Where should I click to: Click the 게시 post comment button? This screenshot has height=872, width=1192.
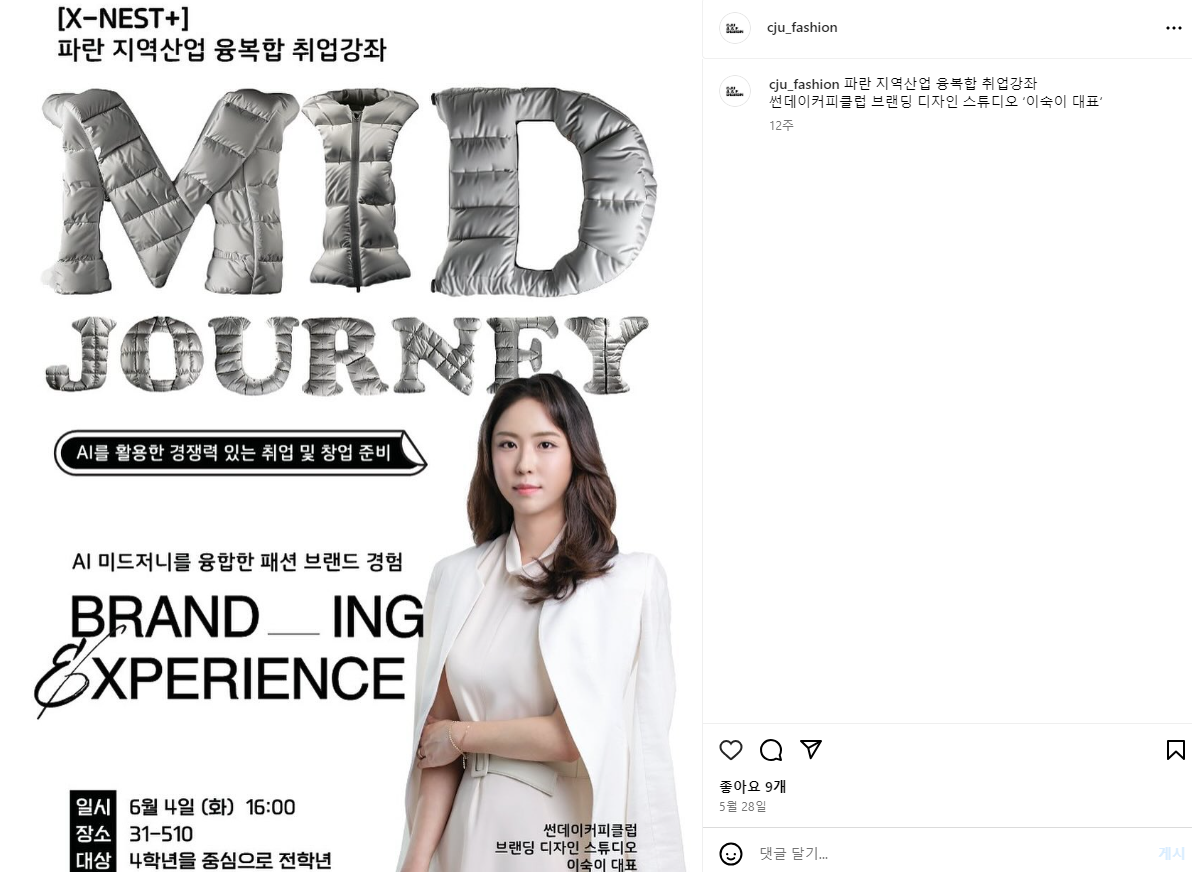(x=1171, y=854)
